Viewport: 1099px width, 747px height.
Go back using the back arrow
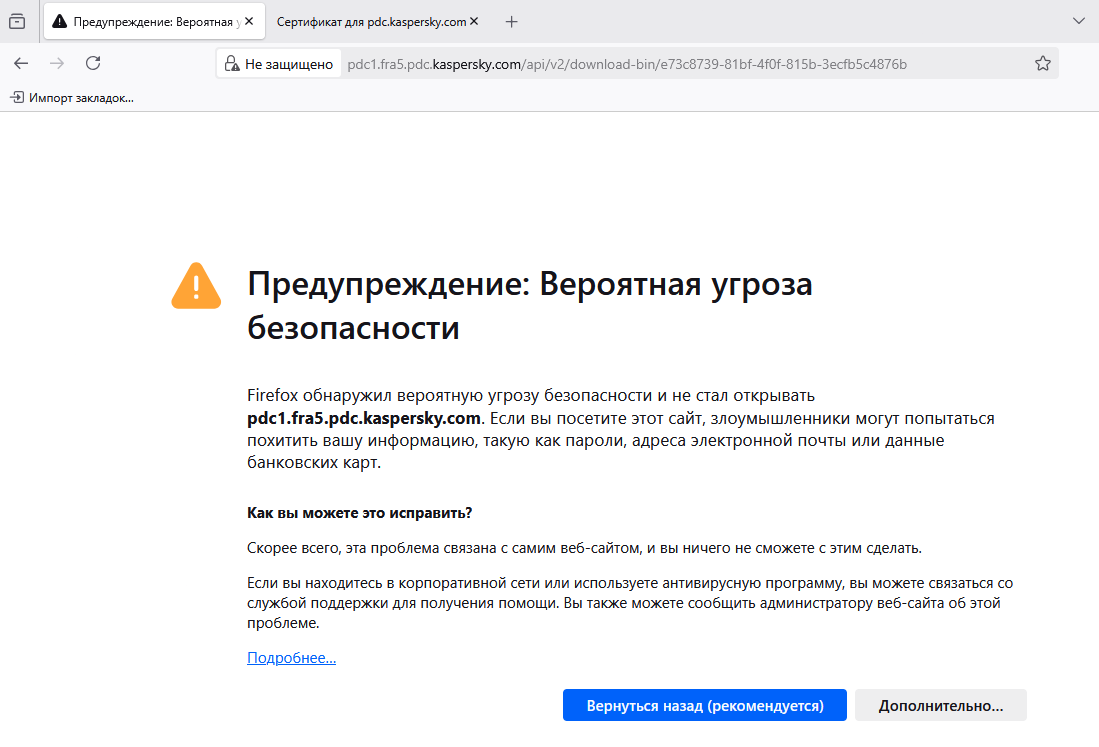point(21,63)
